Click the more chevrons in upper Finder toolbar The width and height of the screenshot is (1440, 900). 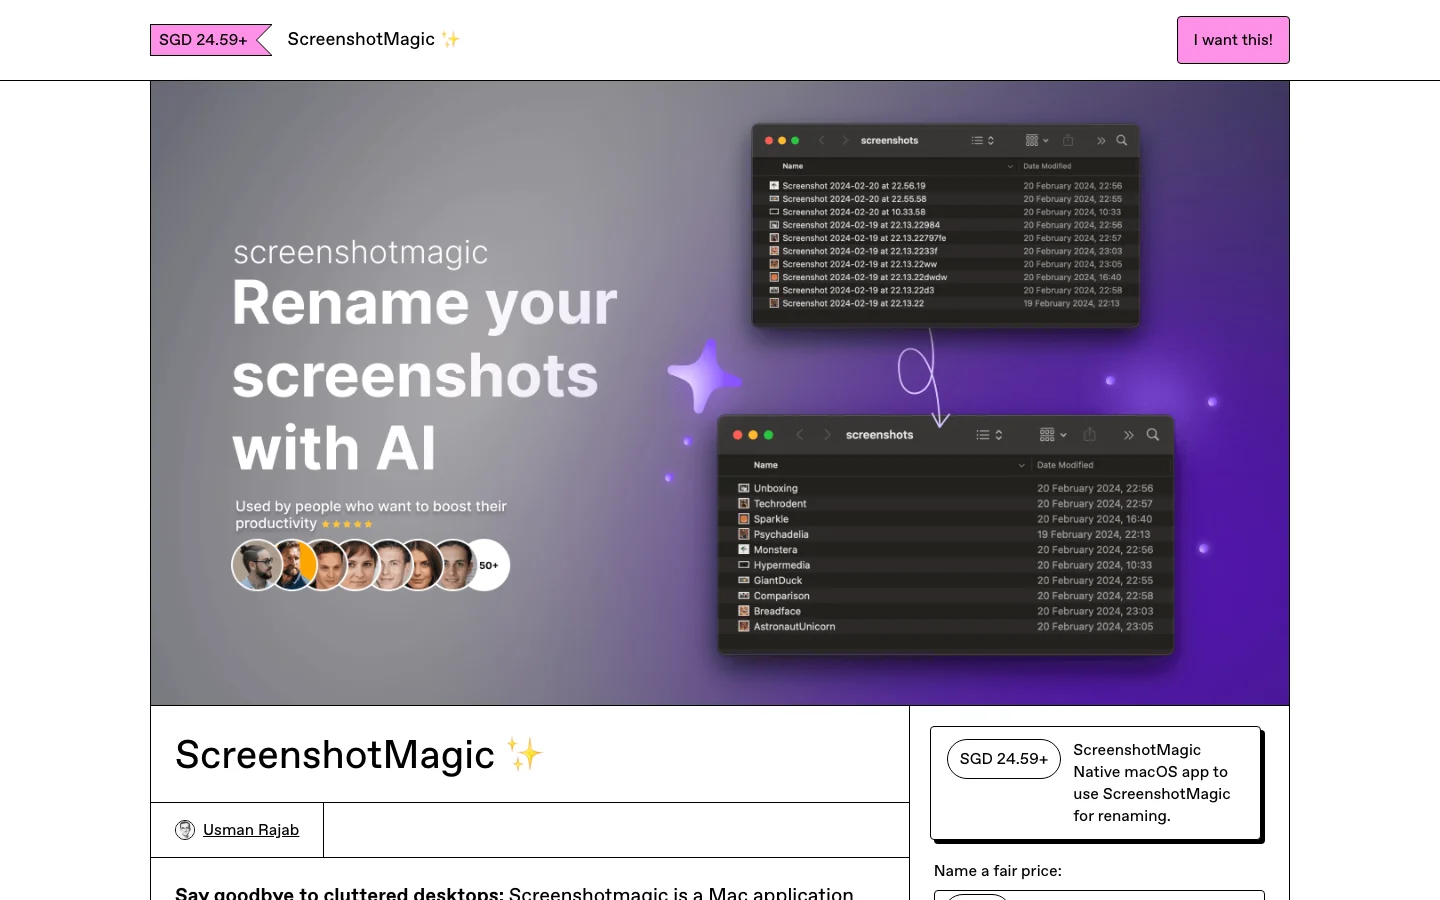pyautogui.click(x=1101, y=141)
